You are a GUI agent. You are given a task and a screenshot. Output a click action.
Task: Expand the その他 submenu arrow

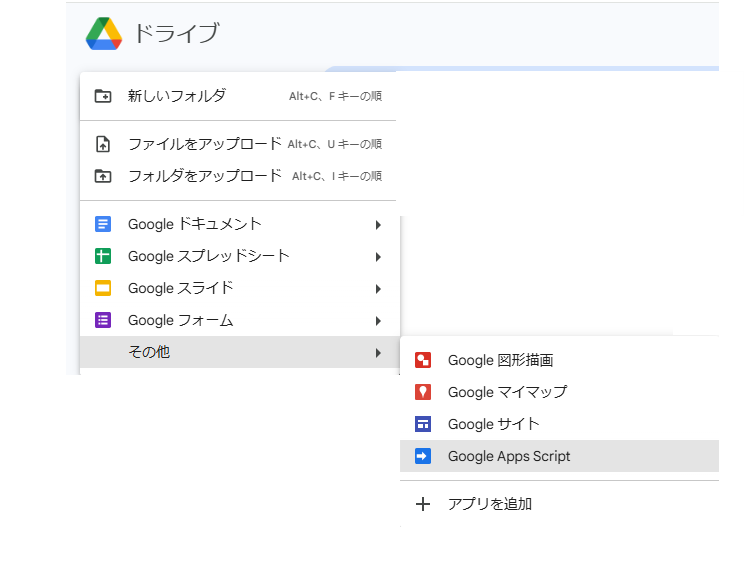coord(378,353)
